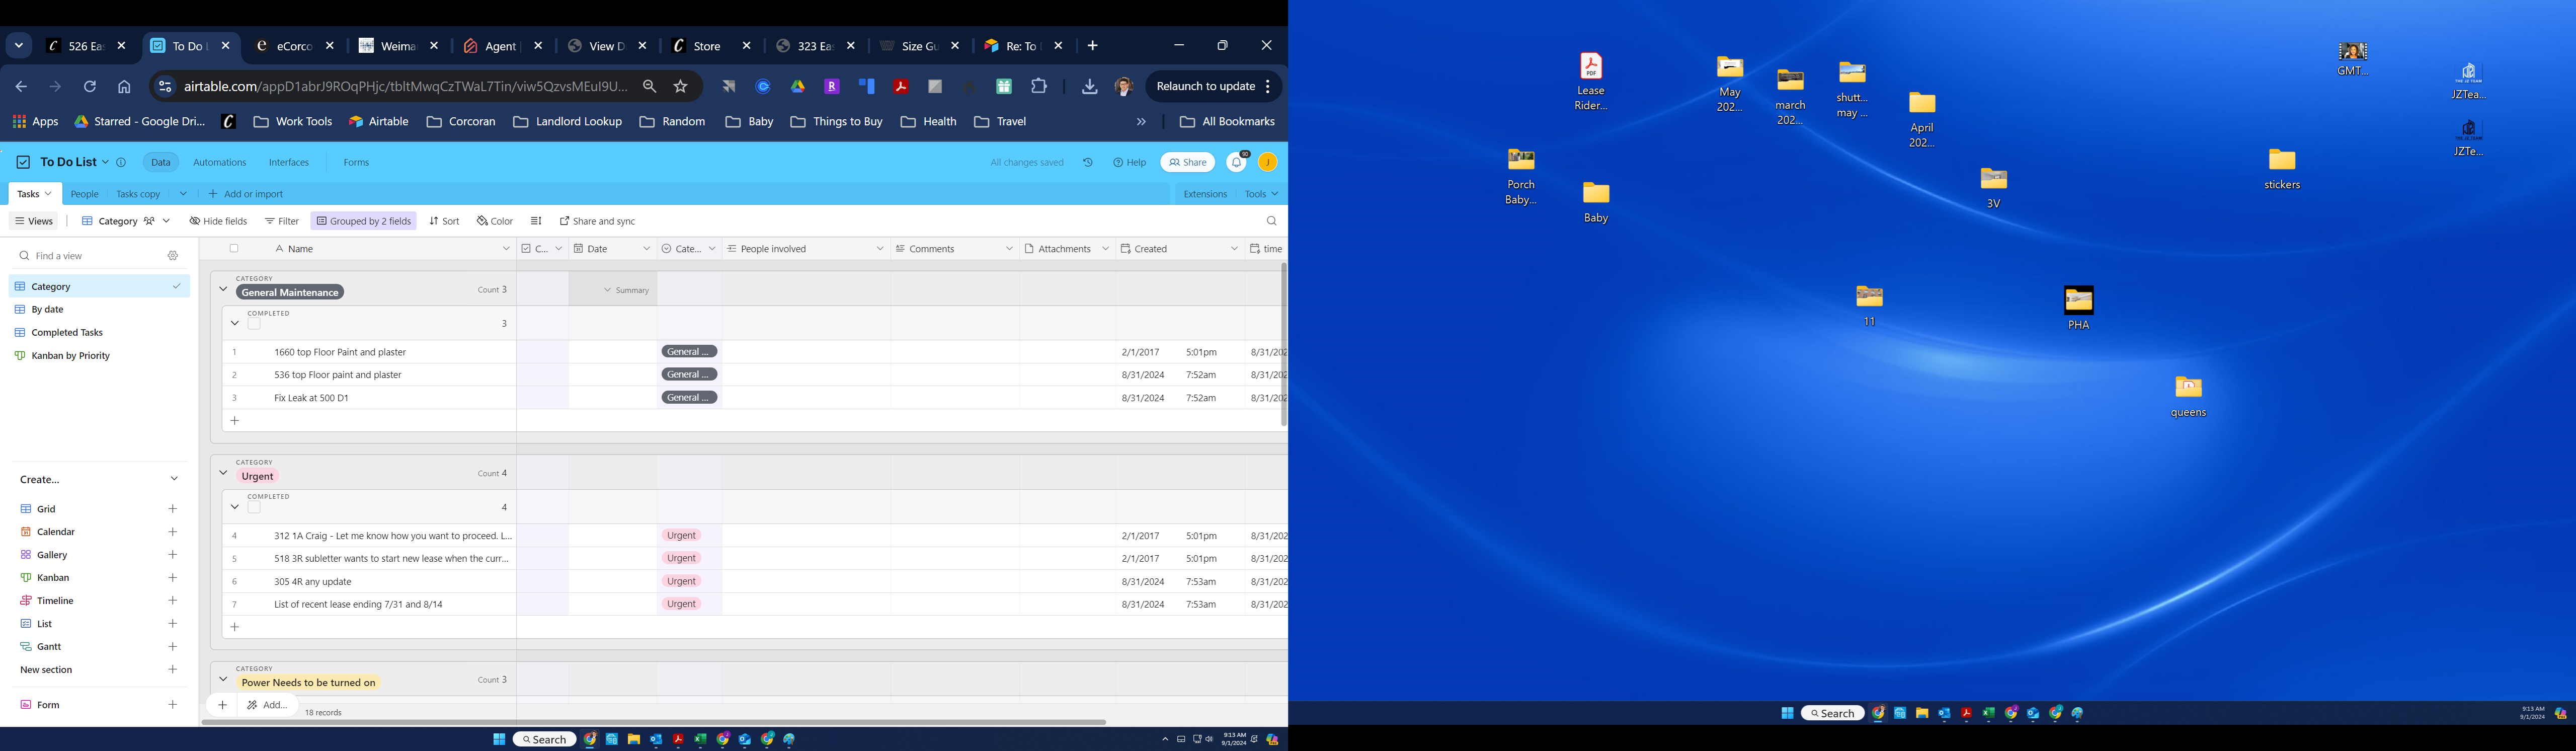Open the Automations tab
This screenshot has height=751, width=2576.
click(219, 162)
